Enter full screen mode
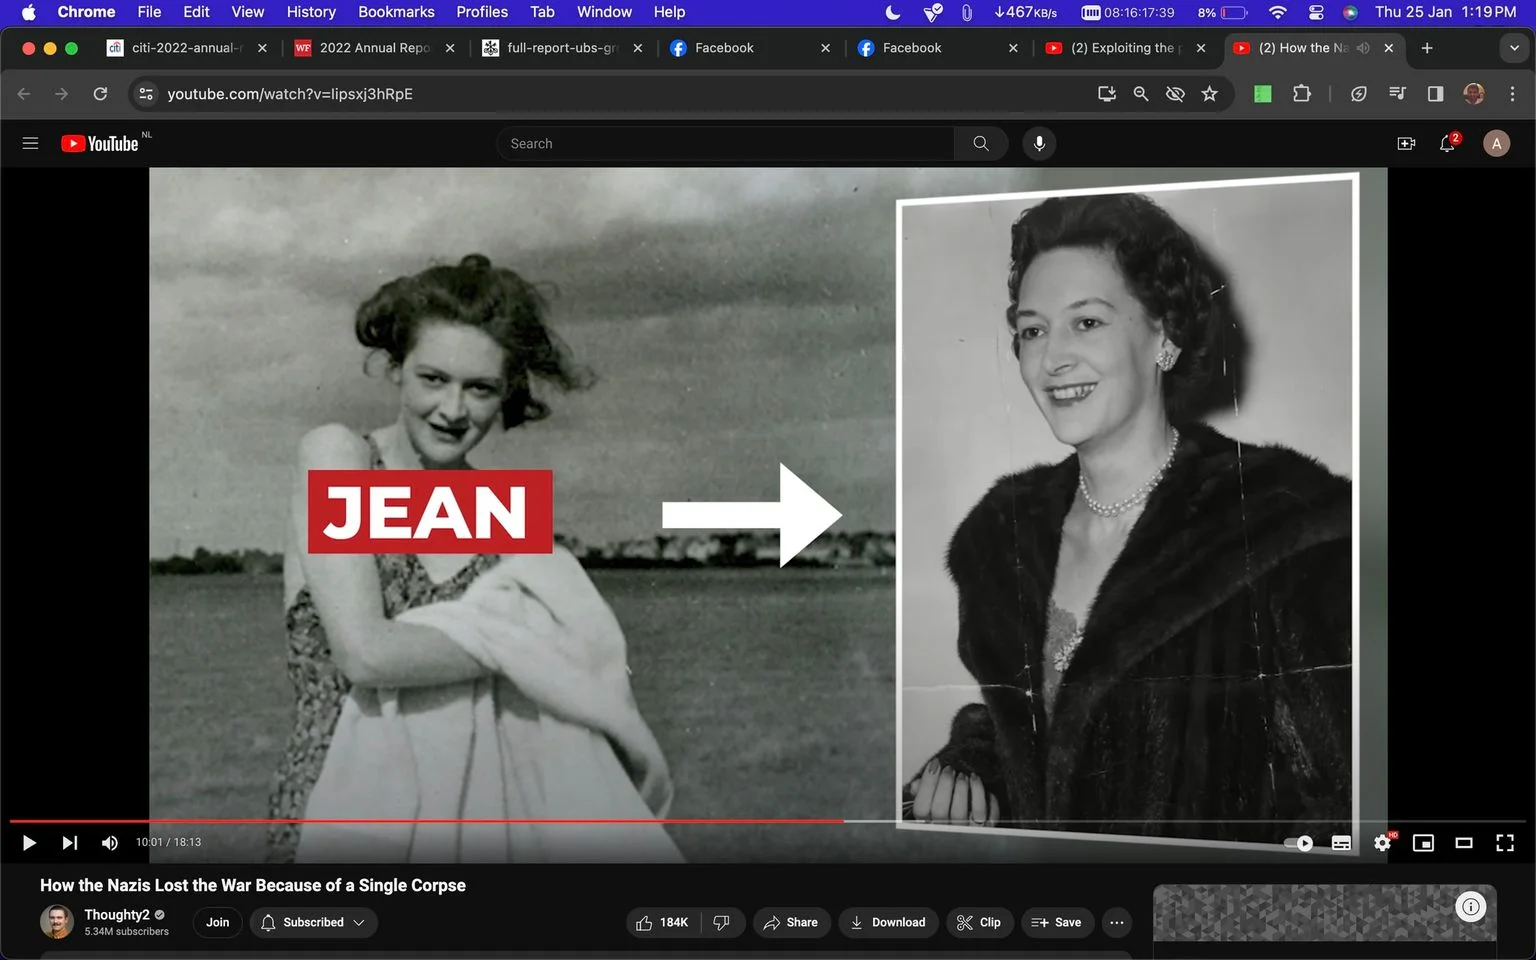Screen dimensions: 1536x960 point(1505,843)
